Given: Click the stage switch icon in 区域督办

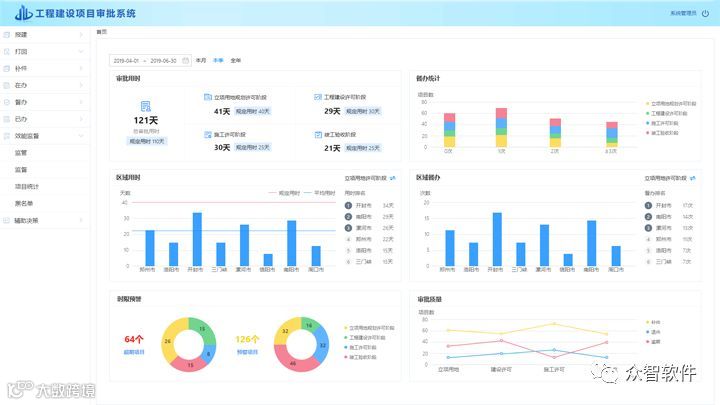Looking at the screenshot, I should click(x=692, y=178).
